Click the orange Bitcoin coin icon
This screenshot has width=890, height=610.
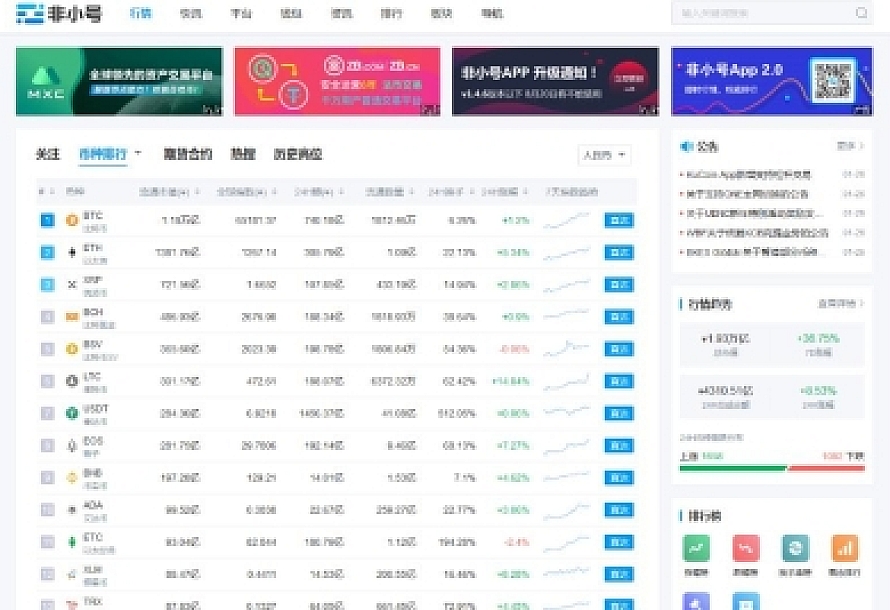point(71,220)
